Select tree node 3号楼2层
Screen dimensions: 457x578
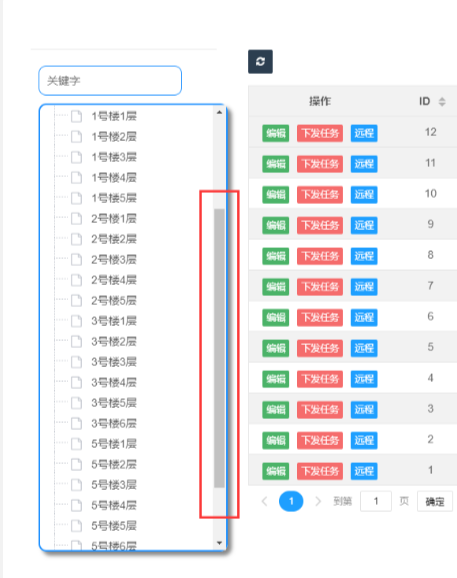(x=114, y=341)
